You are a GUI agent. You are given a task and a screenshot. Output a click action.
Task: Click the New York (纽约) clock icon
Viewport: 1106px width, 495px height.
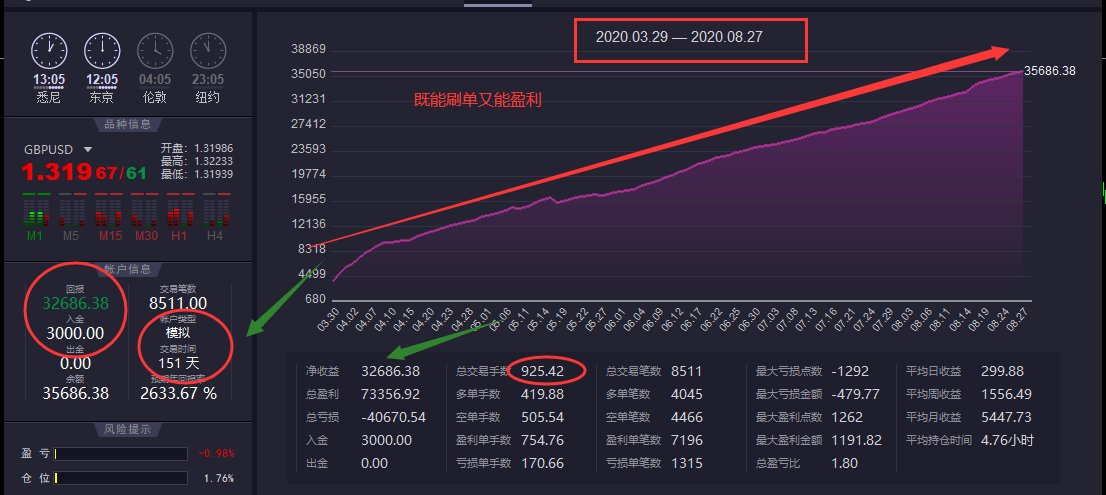tap(207, 50)
